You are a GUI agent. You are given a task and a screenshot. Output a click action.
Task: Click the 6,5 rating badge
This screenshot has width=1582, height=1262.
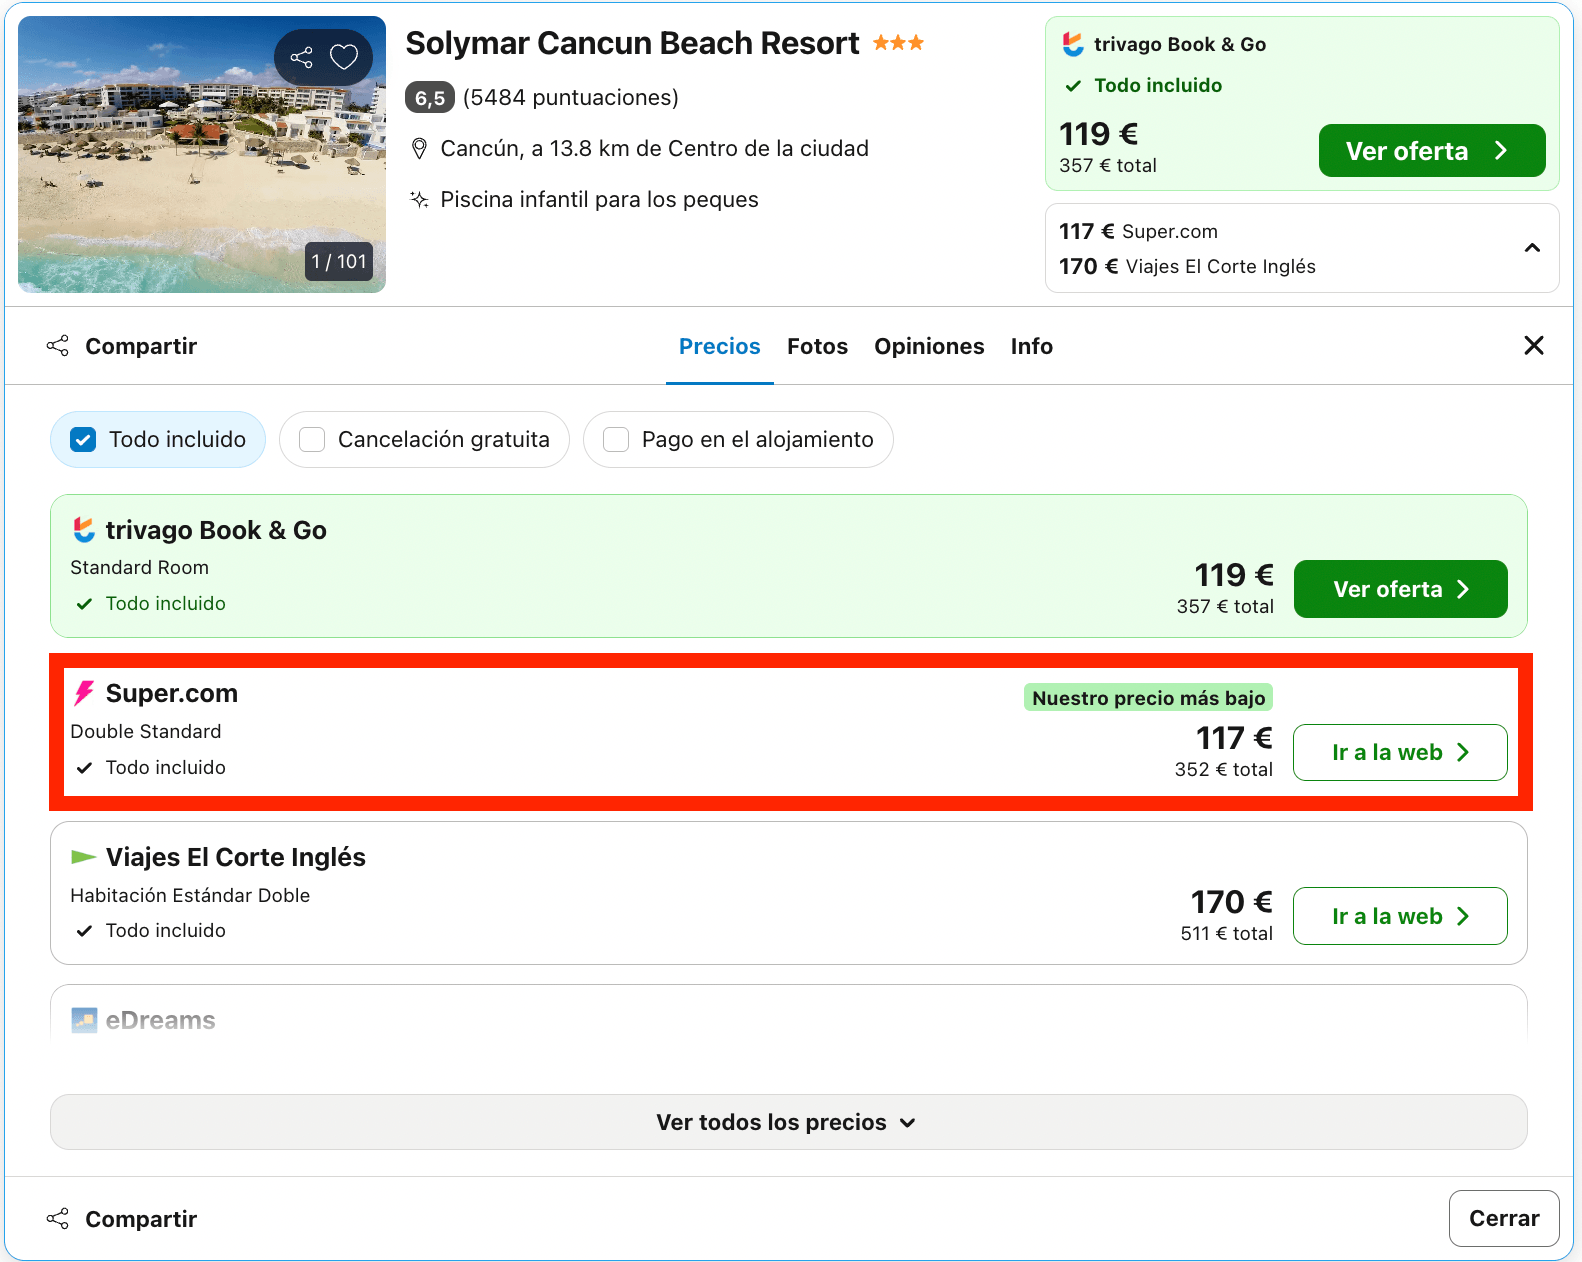pos(430,98)
